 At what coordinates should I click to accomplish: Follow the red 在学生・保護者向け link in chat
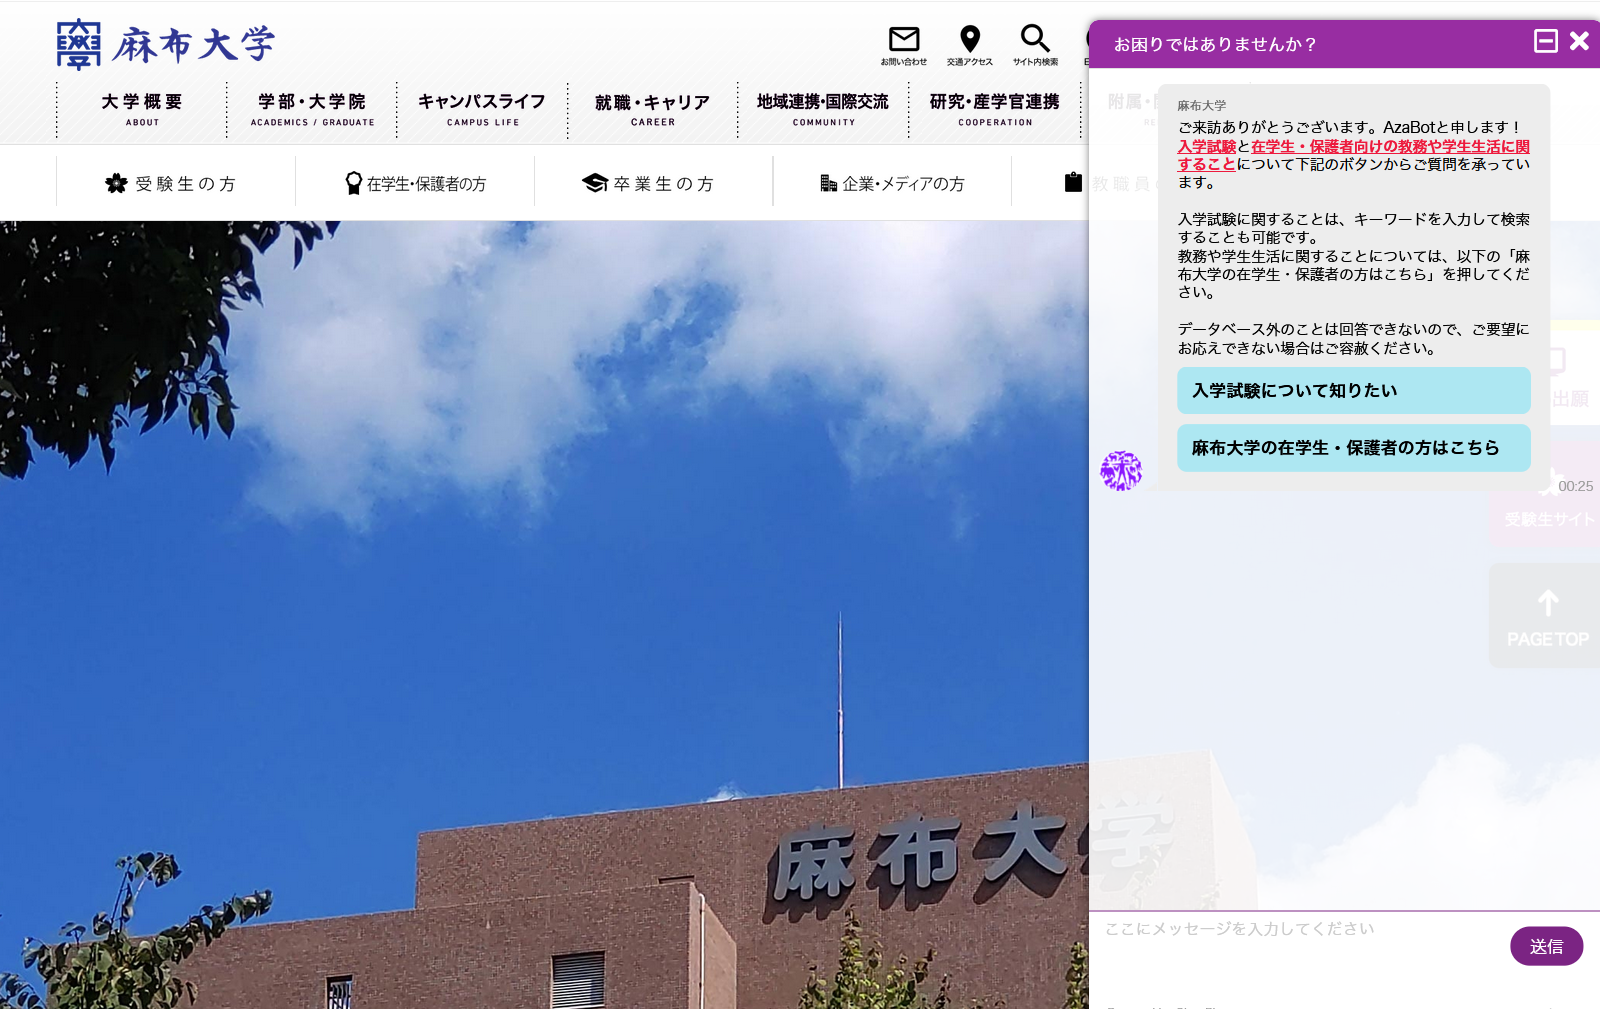(1353, 155)
